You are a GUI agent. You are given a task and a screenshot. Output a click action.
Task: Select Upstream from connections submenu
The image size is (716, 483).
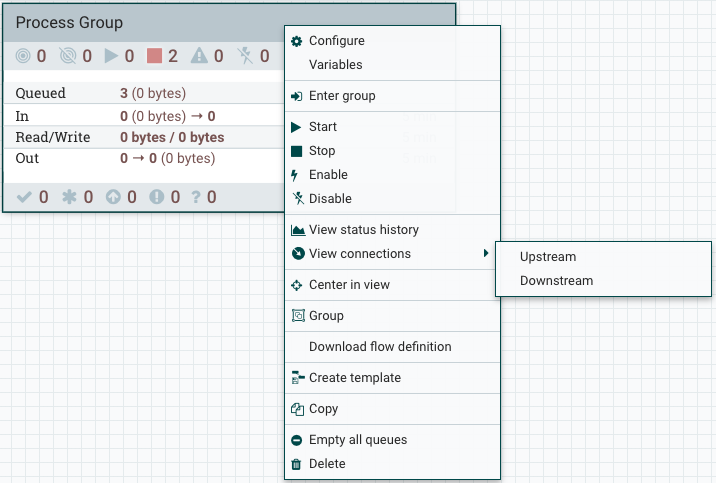coord(547,257)
